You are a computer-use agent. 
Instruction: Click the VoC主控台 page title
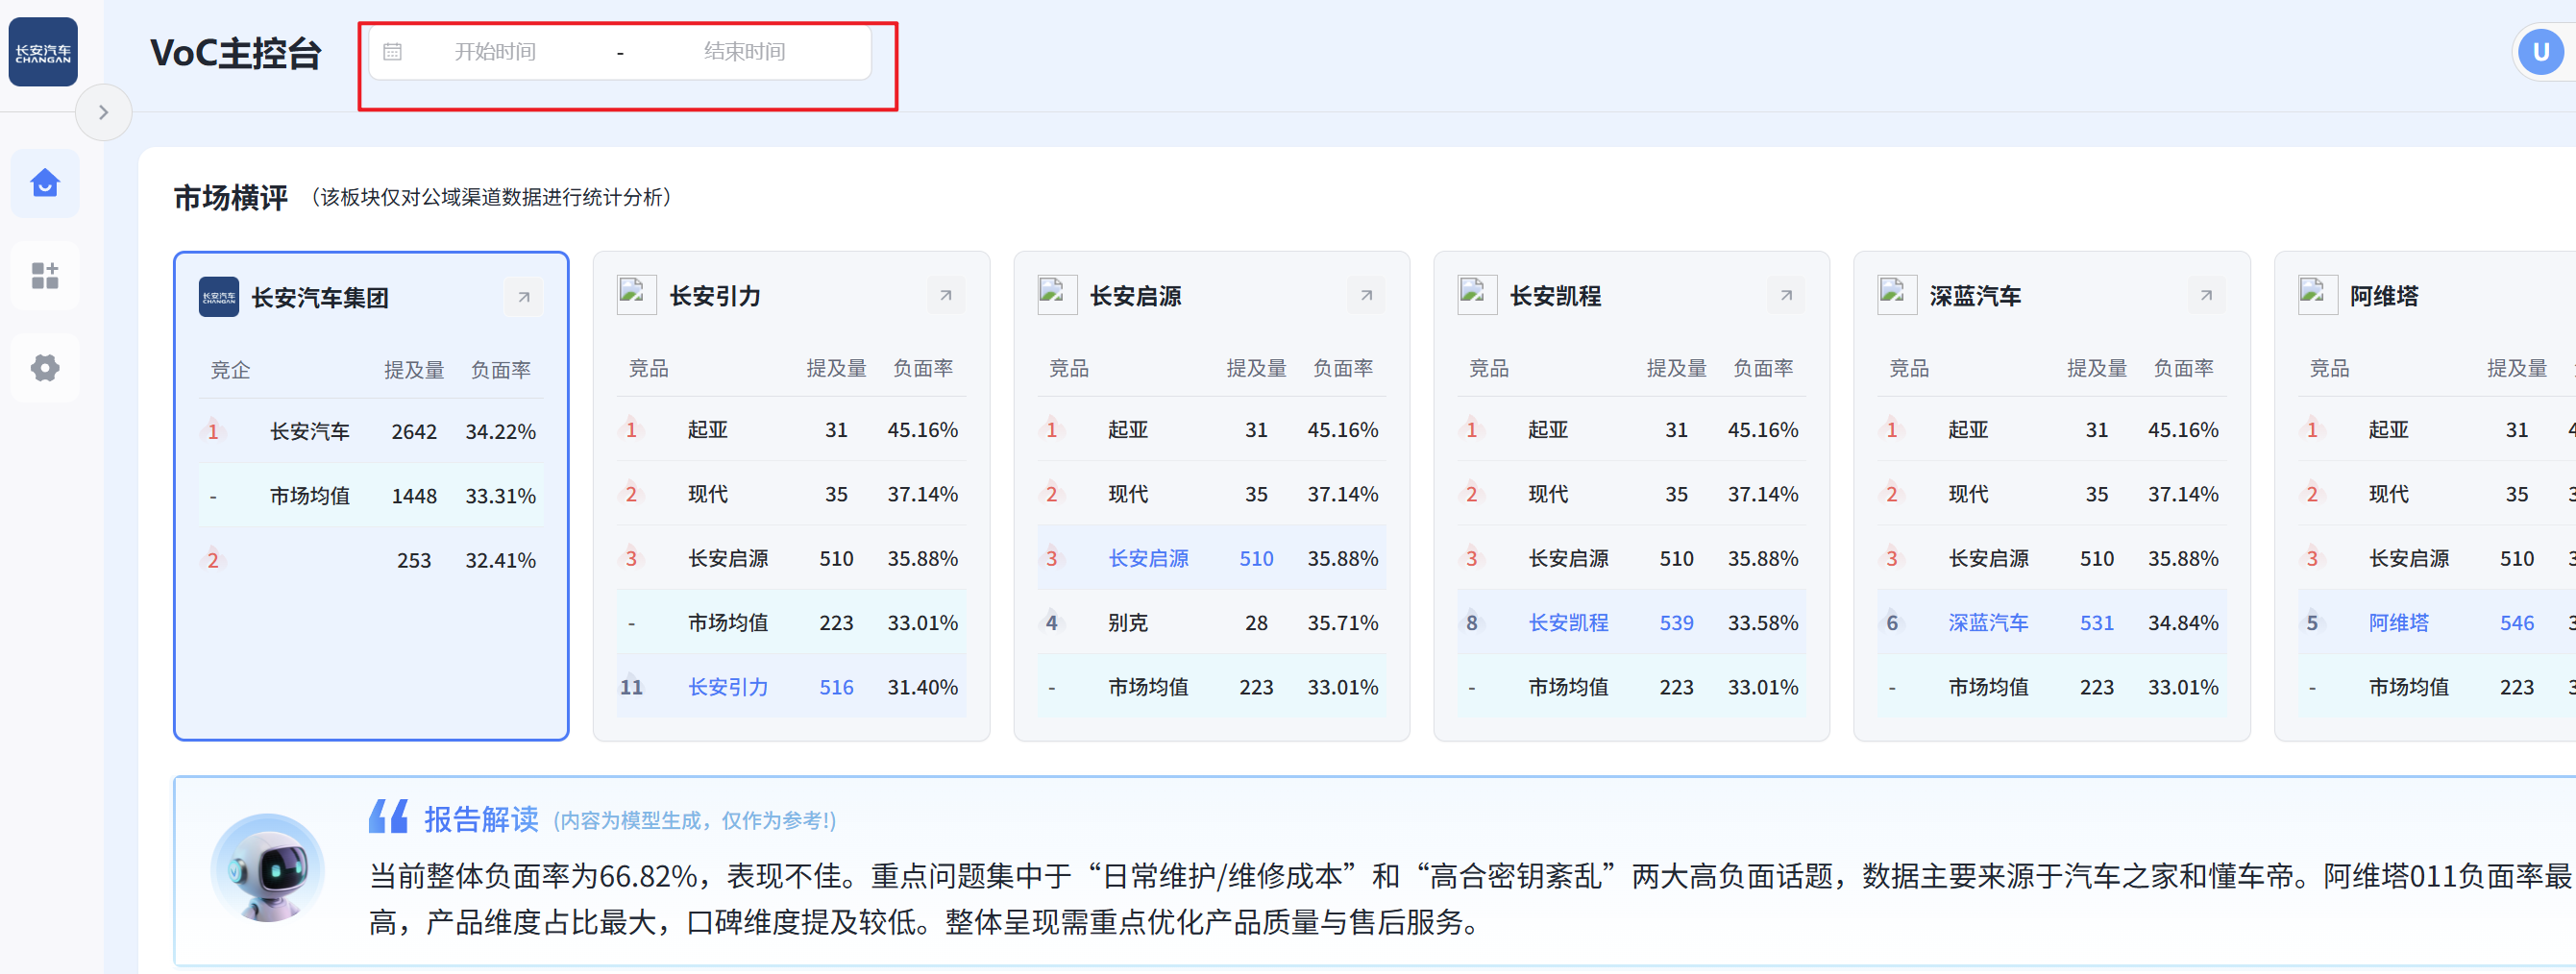coord(236,52)
